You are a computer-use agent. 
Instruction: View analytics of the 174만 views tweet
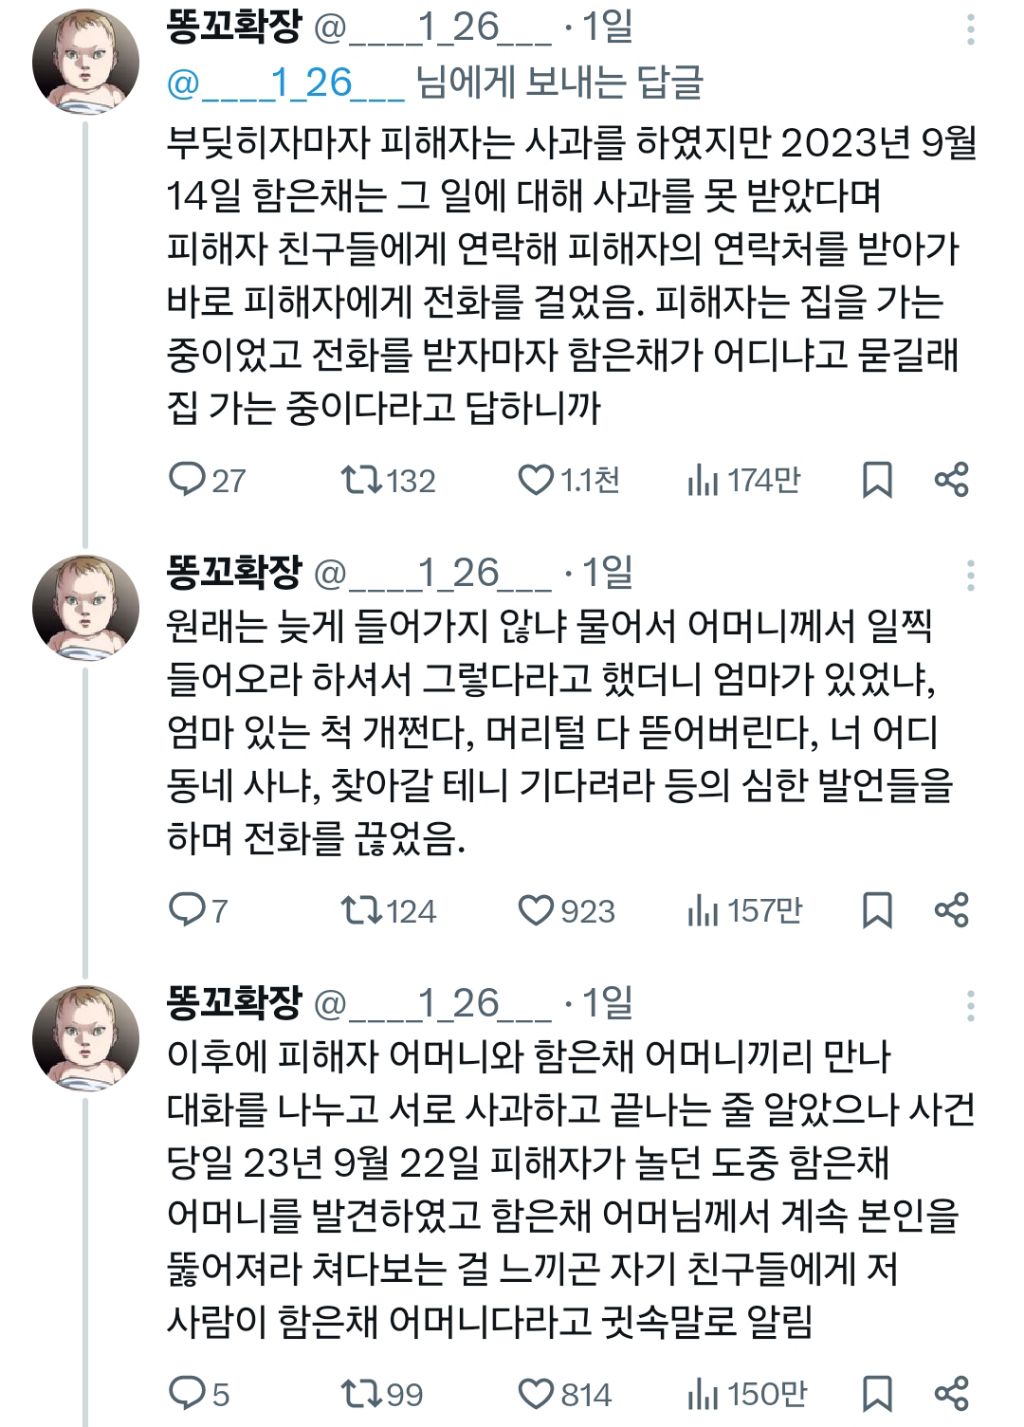703,481
